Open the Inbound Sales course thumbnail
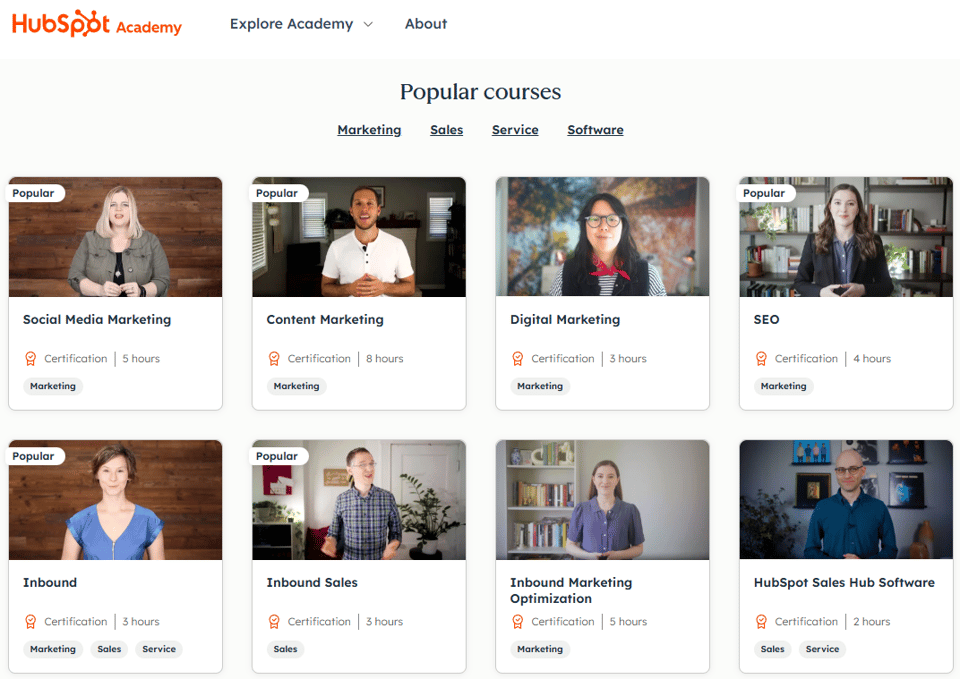The width and height of the screenshot is (960, 679). click(x=359, y=500)
